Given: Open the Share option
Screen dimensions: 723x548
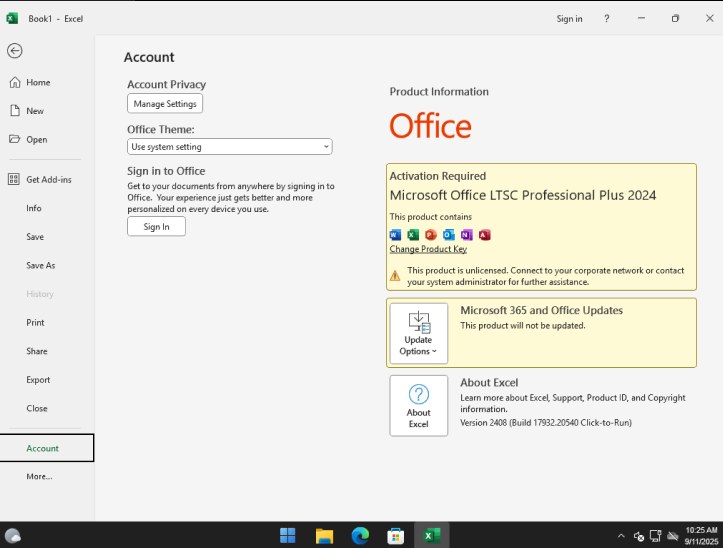Looking at the screenshot, I should (x=36, y=351).
